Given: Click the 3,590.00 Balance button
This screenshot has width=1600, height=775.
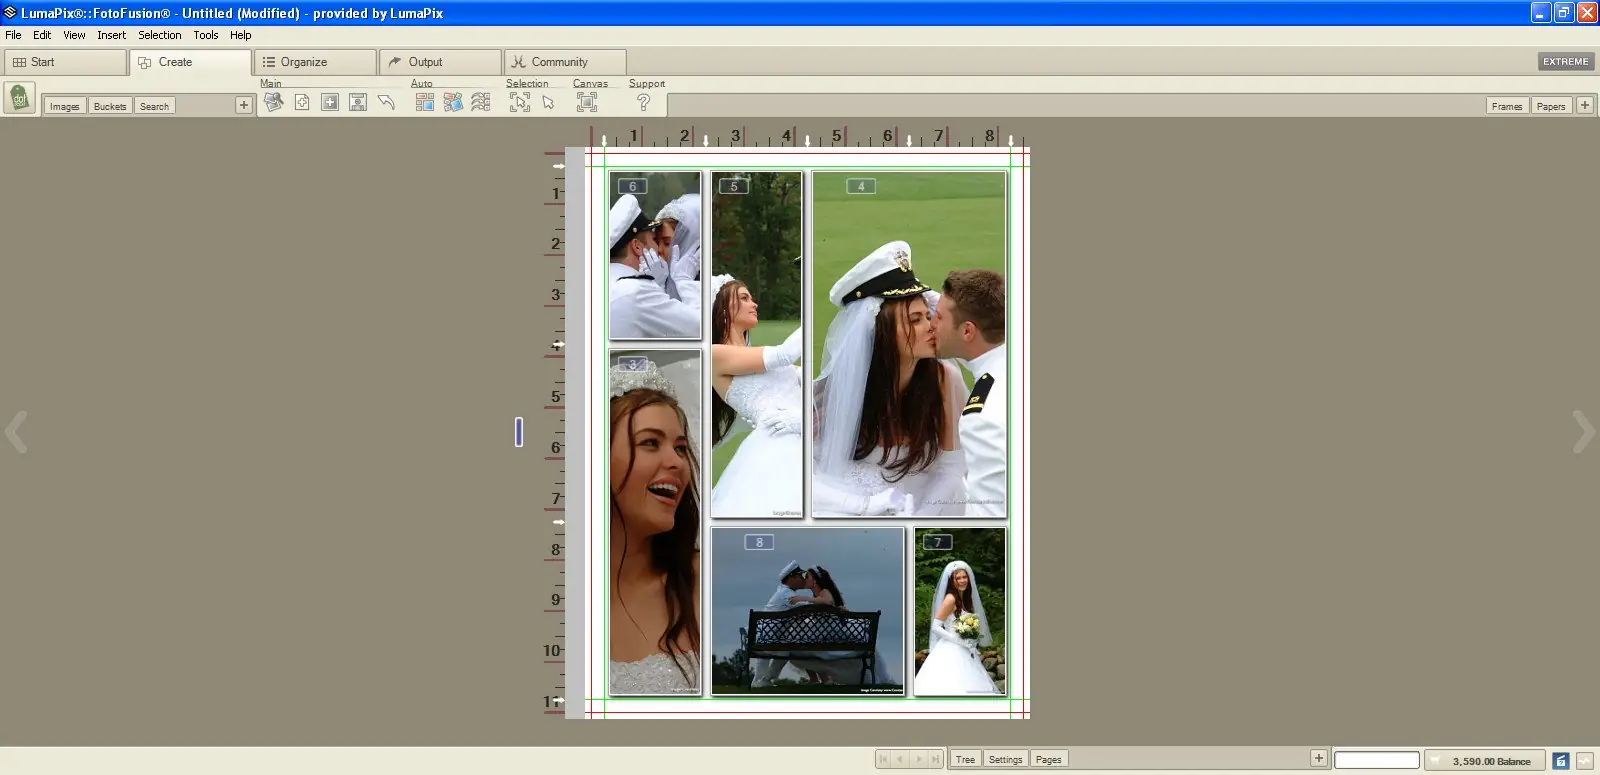Looking at the screenshot, I should click(x=1485, y=761).
